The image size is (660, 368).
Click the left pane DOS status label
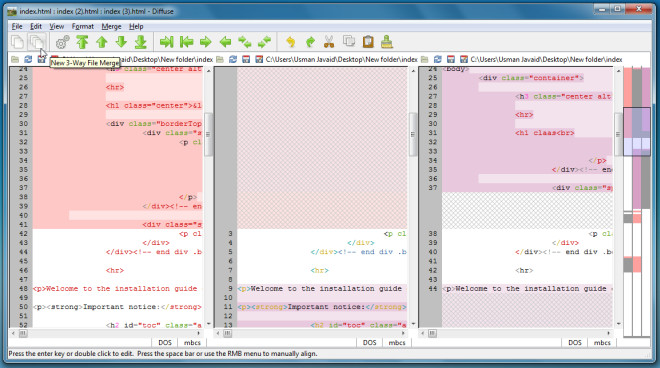(x=165, y=343)
